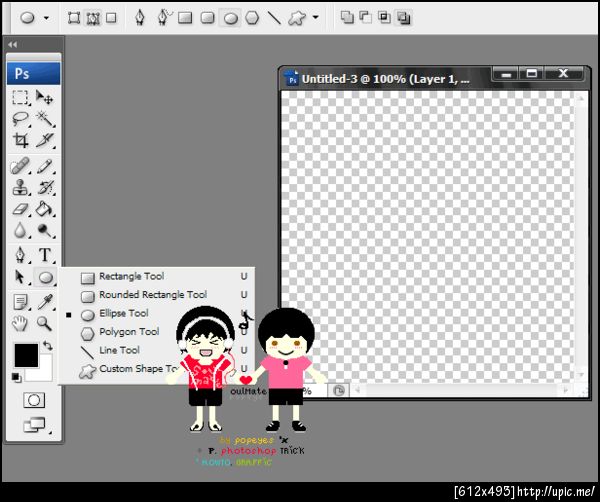Click the Ellipse shape tool in toolbox
The width and height of the screenshot is (600, 502).
tap(45, 277)
